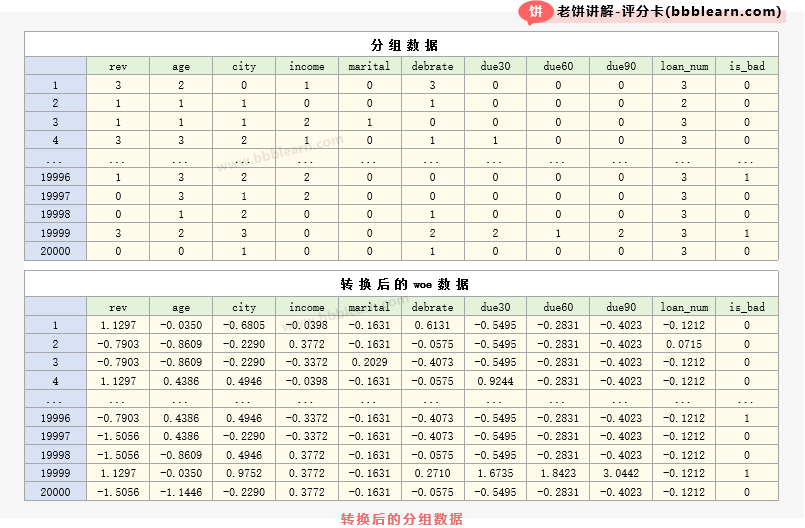Click the woe value 0.9244
This screenshot has height=528, width=805.
coord(495,381)
